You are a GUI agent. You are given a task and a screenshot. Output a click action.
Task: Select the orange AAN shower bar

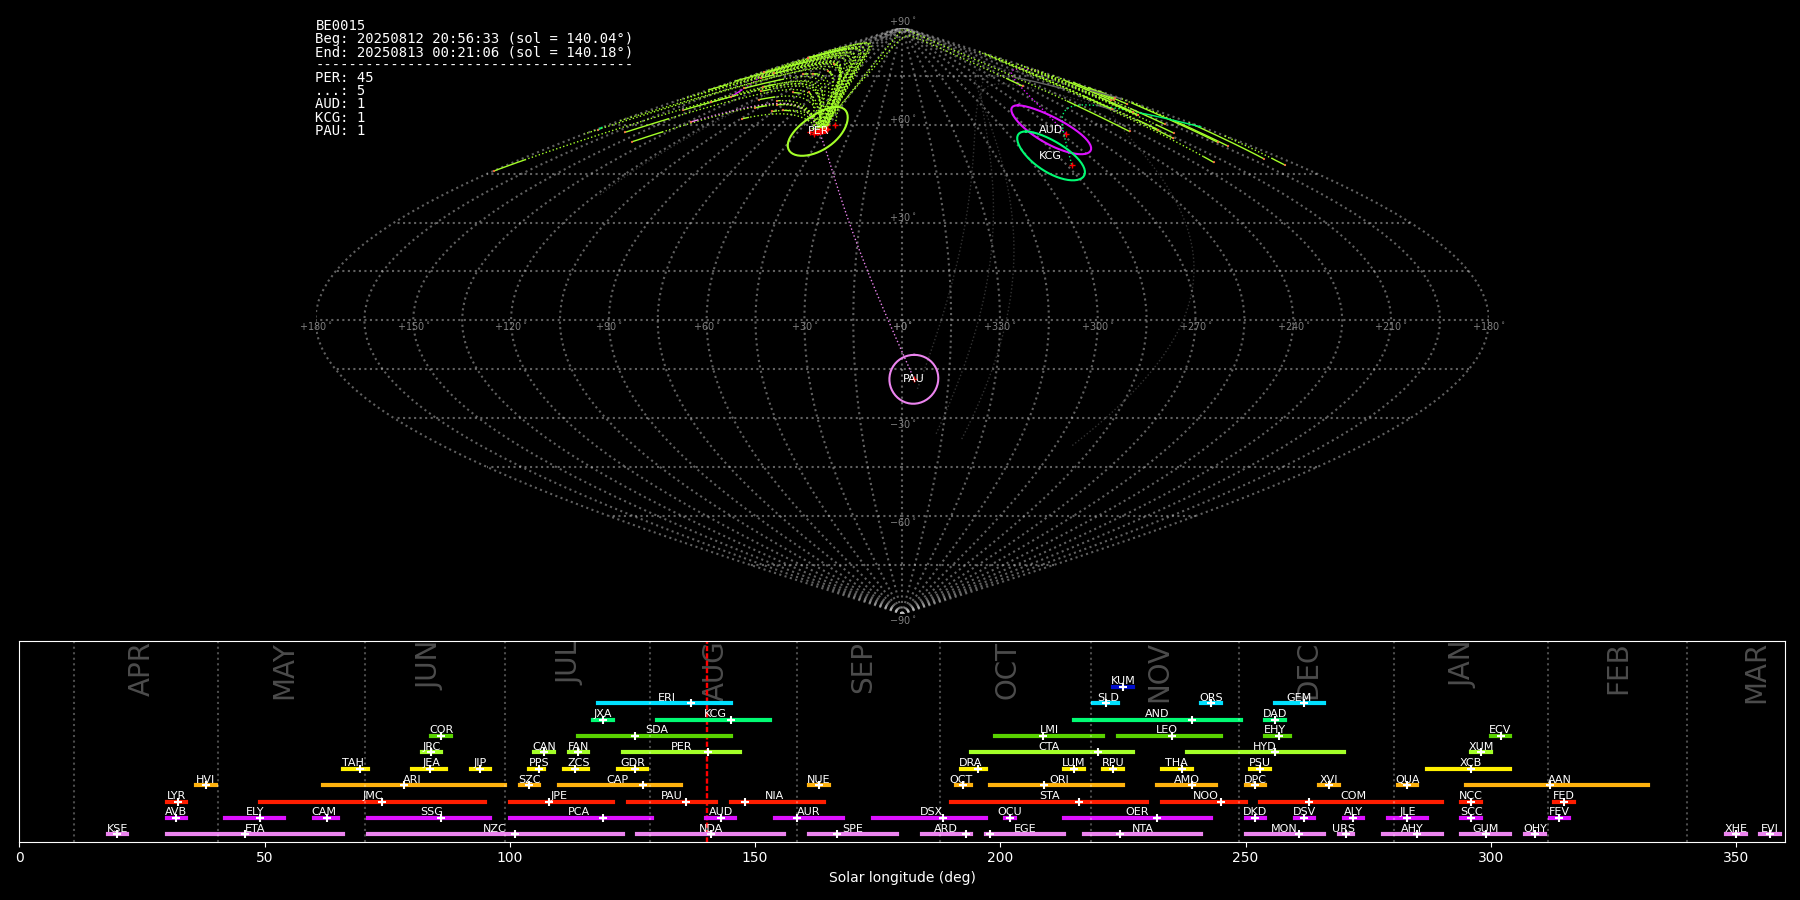pos(1557,785)
